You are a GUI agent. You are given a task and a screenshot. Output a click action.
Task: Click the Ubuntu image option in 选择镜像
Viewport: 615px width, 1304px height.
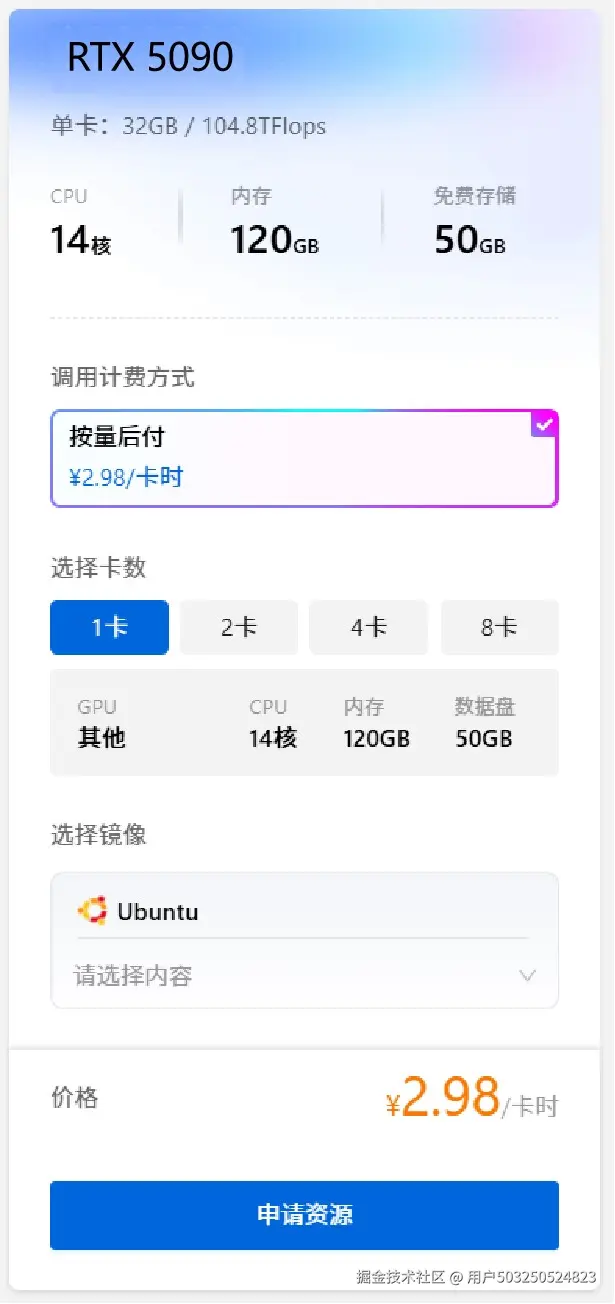pyautogui.click(x=160, y=910)
